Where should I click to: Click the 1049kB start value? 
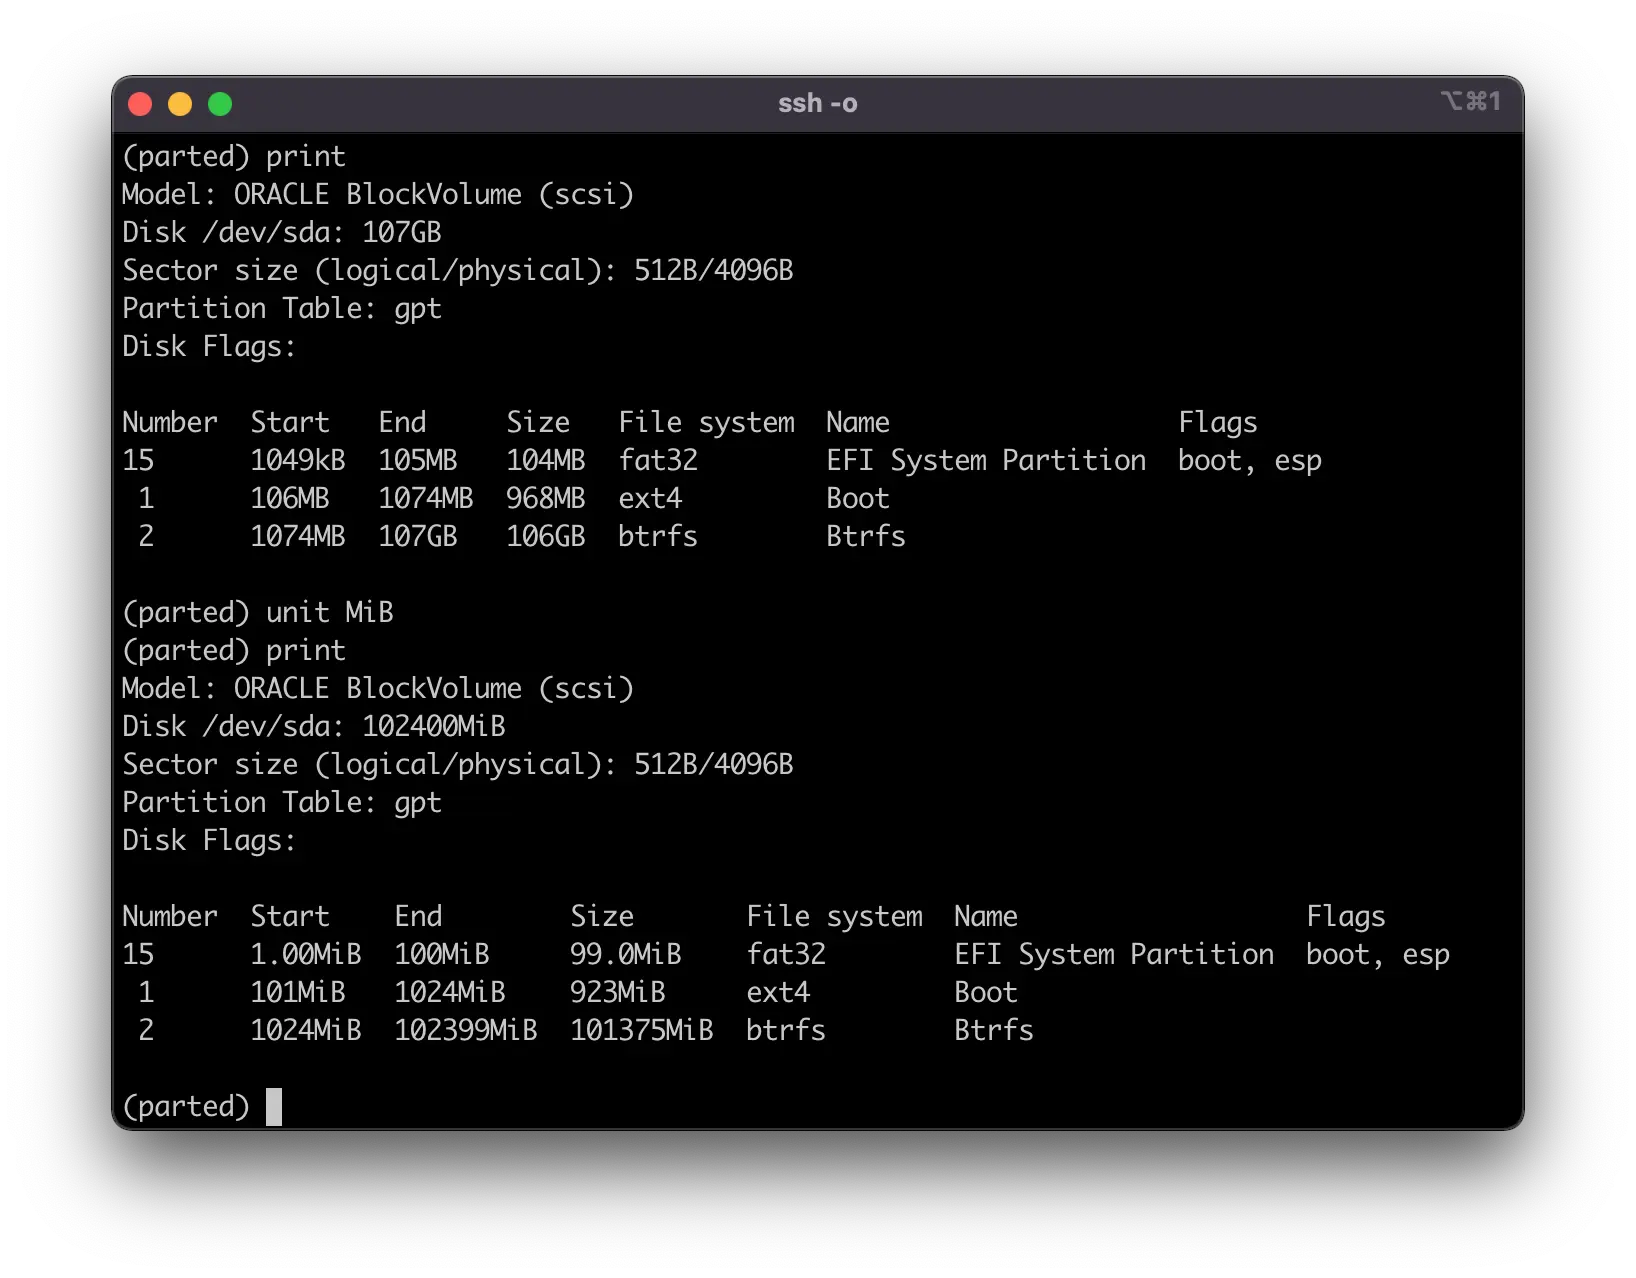(x=297, y=460)
